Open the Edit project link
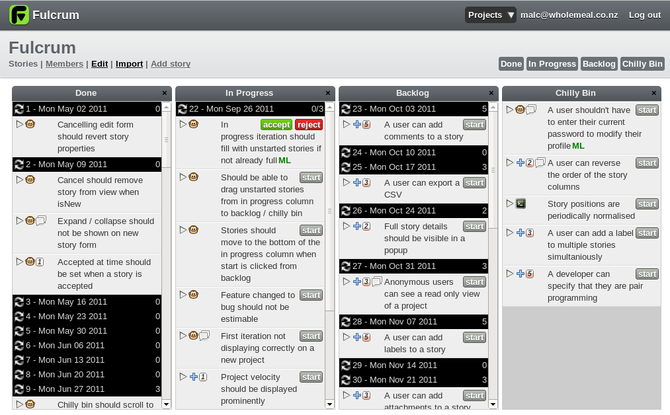Viewport: 670px width, 415px height. pyautogui.click(x=100, y=64)
